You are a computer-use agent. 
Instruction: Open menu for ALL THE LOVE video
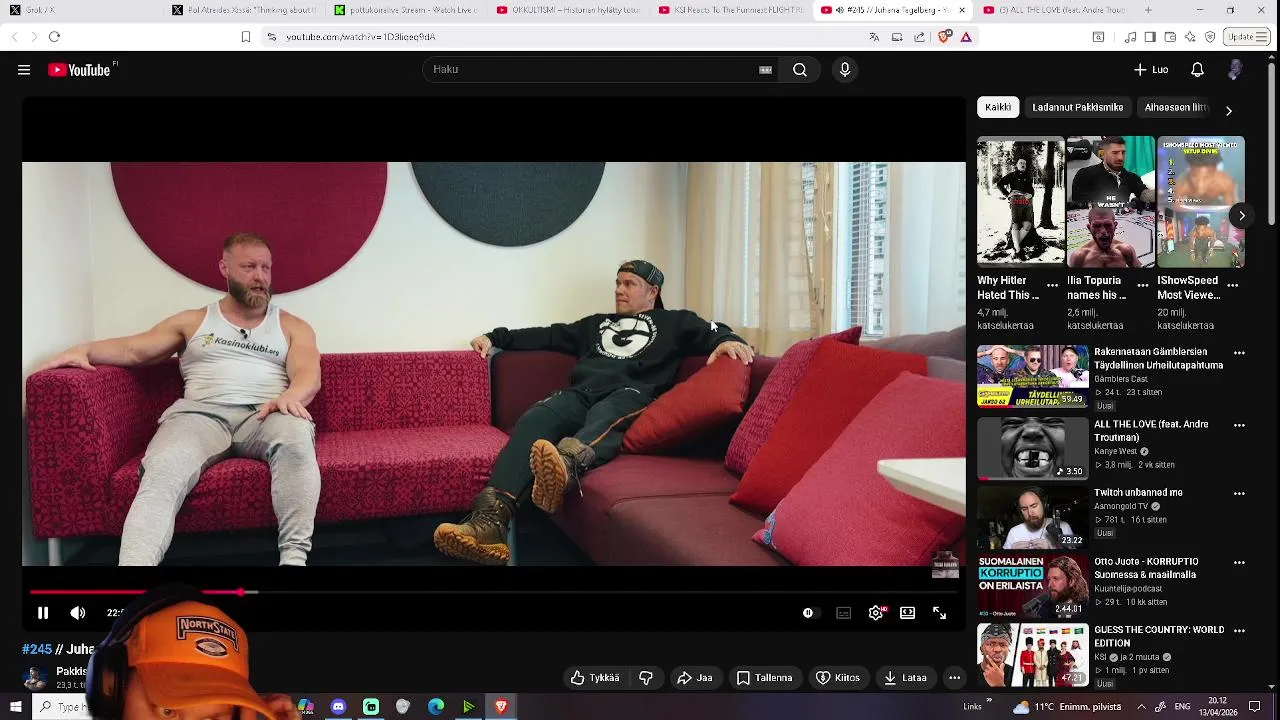tap(1239, 425)
